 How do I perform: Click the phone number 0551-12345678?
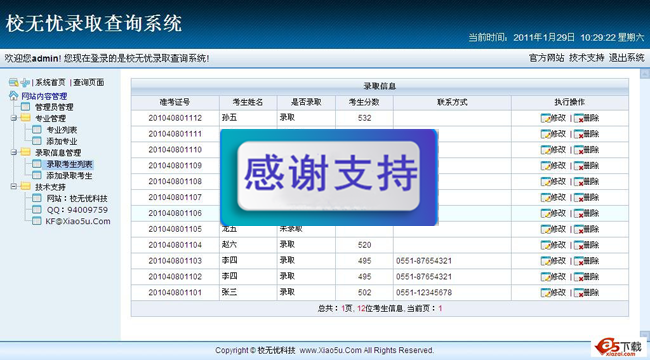[424, 292]
